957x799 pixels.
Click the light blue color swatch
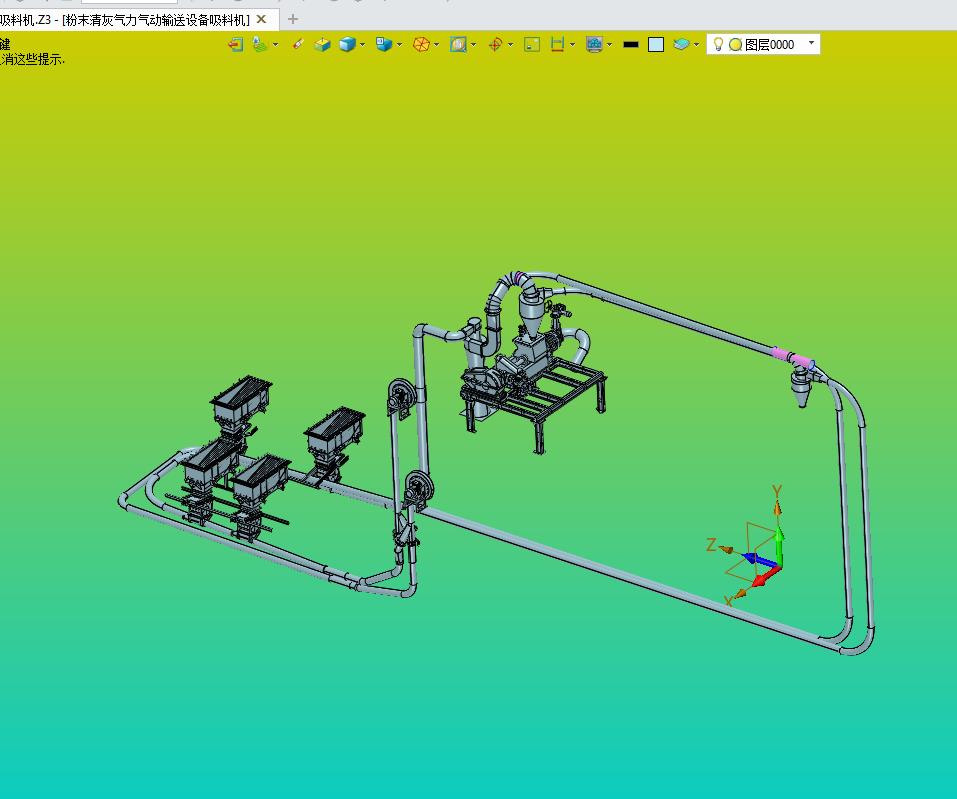(656, 44)
